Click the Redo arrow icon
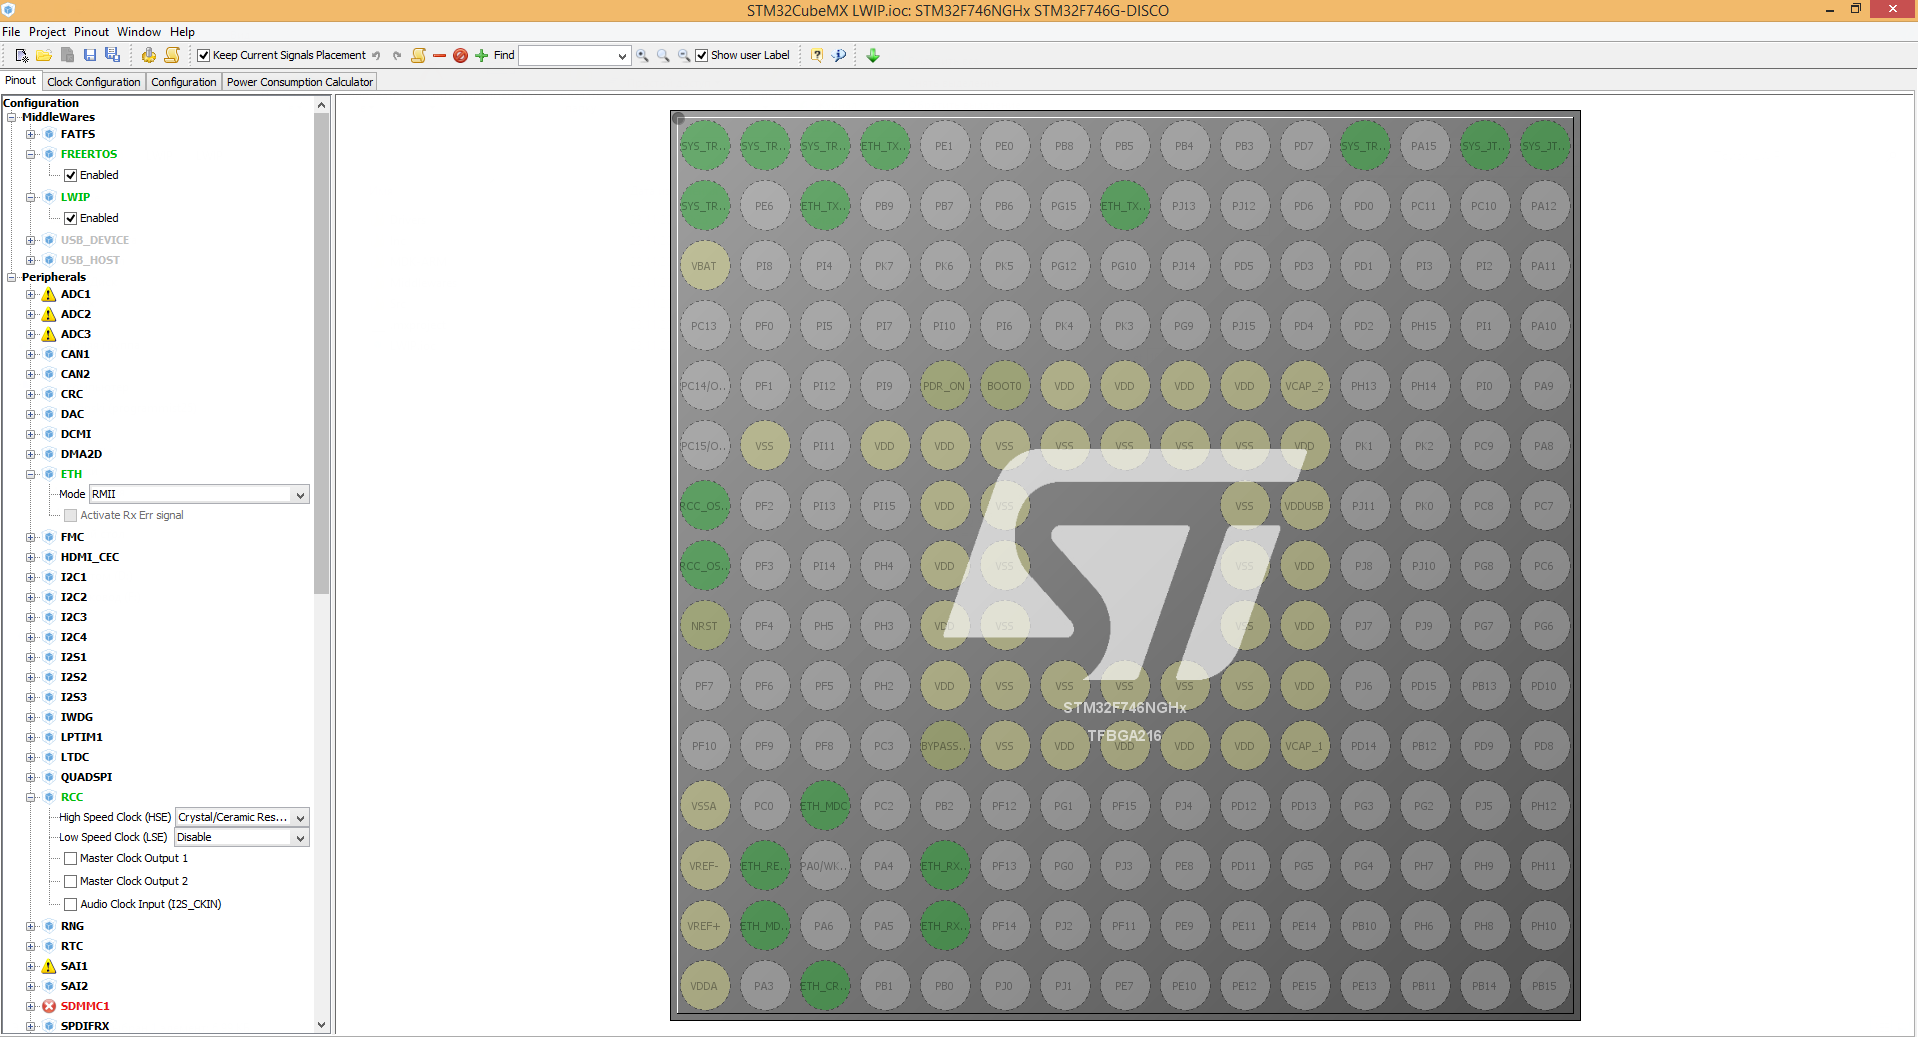Image resolution: width=1918 pixels, height=1037 pixels. [x=397, y=55]
